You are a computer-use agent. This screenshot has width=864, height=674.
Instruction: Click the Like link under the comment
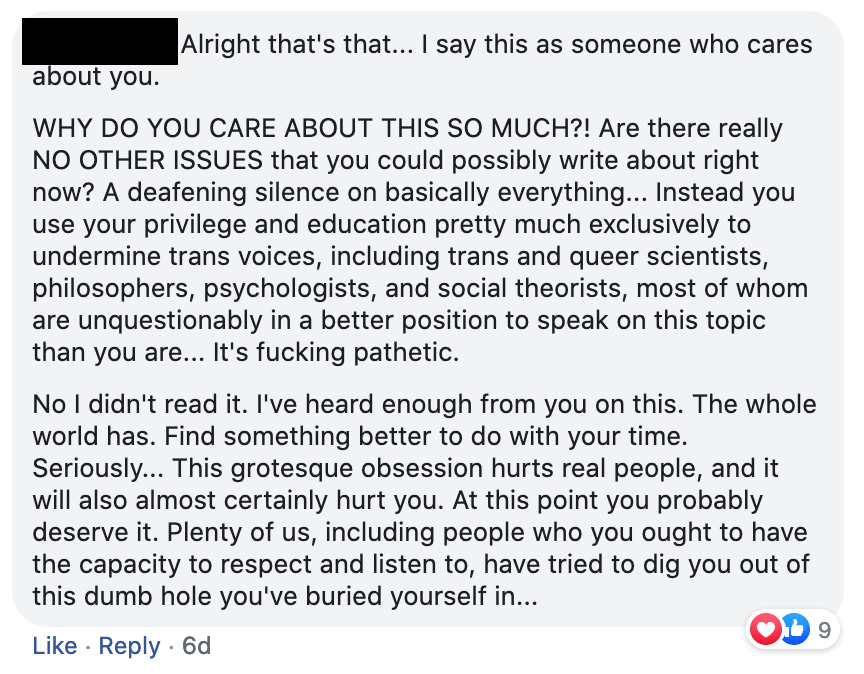tap(54, 646)
